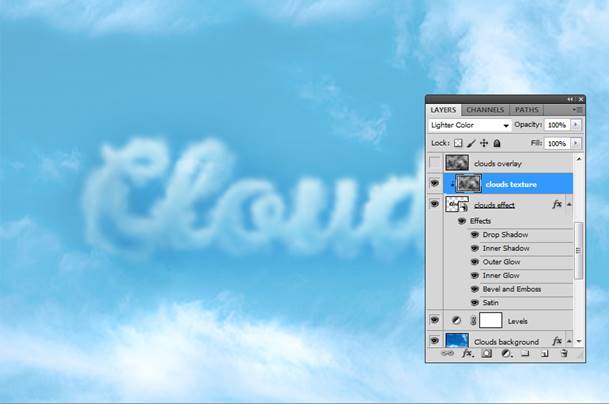
Task: Click link icon between Levels and mask
Action: coord(473,321)
